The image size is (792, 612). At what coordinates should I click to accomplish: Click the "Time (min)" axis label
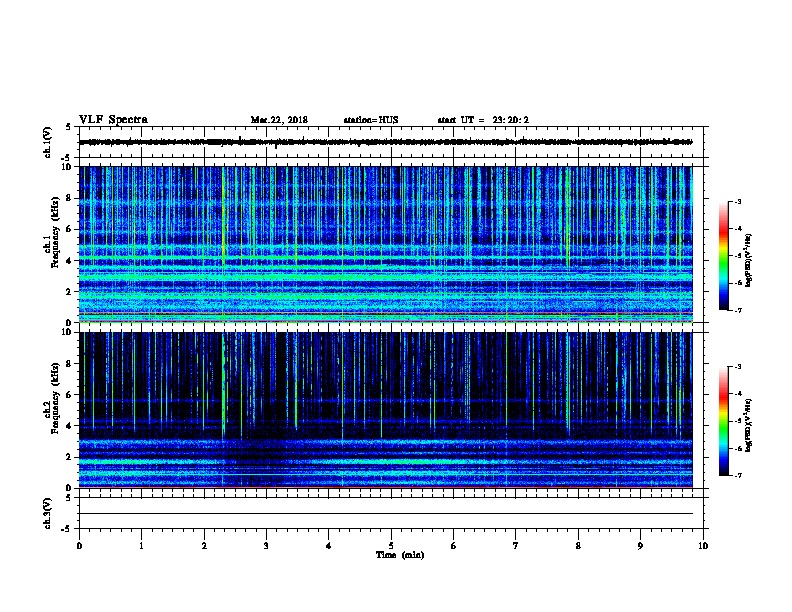click(x=400, y=555)
